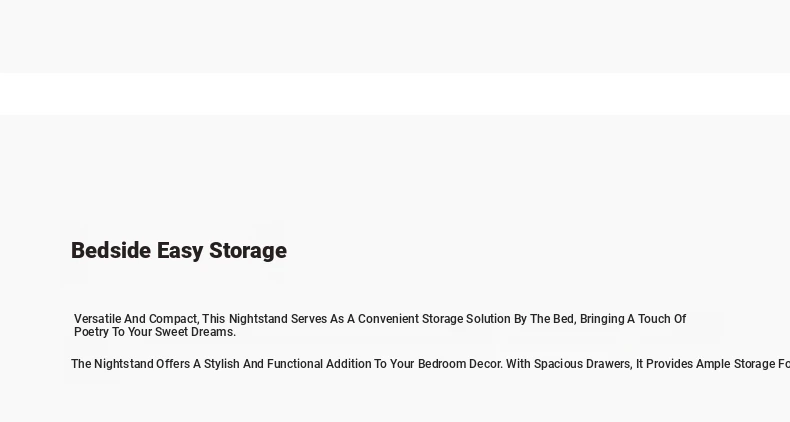Click the word 'Bedside' in the heading
The width and height of the screenshot is (790, 422).
click(111, 251)
